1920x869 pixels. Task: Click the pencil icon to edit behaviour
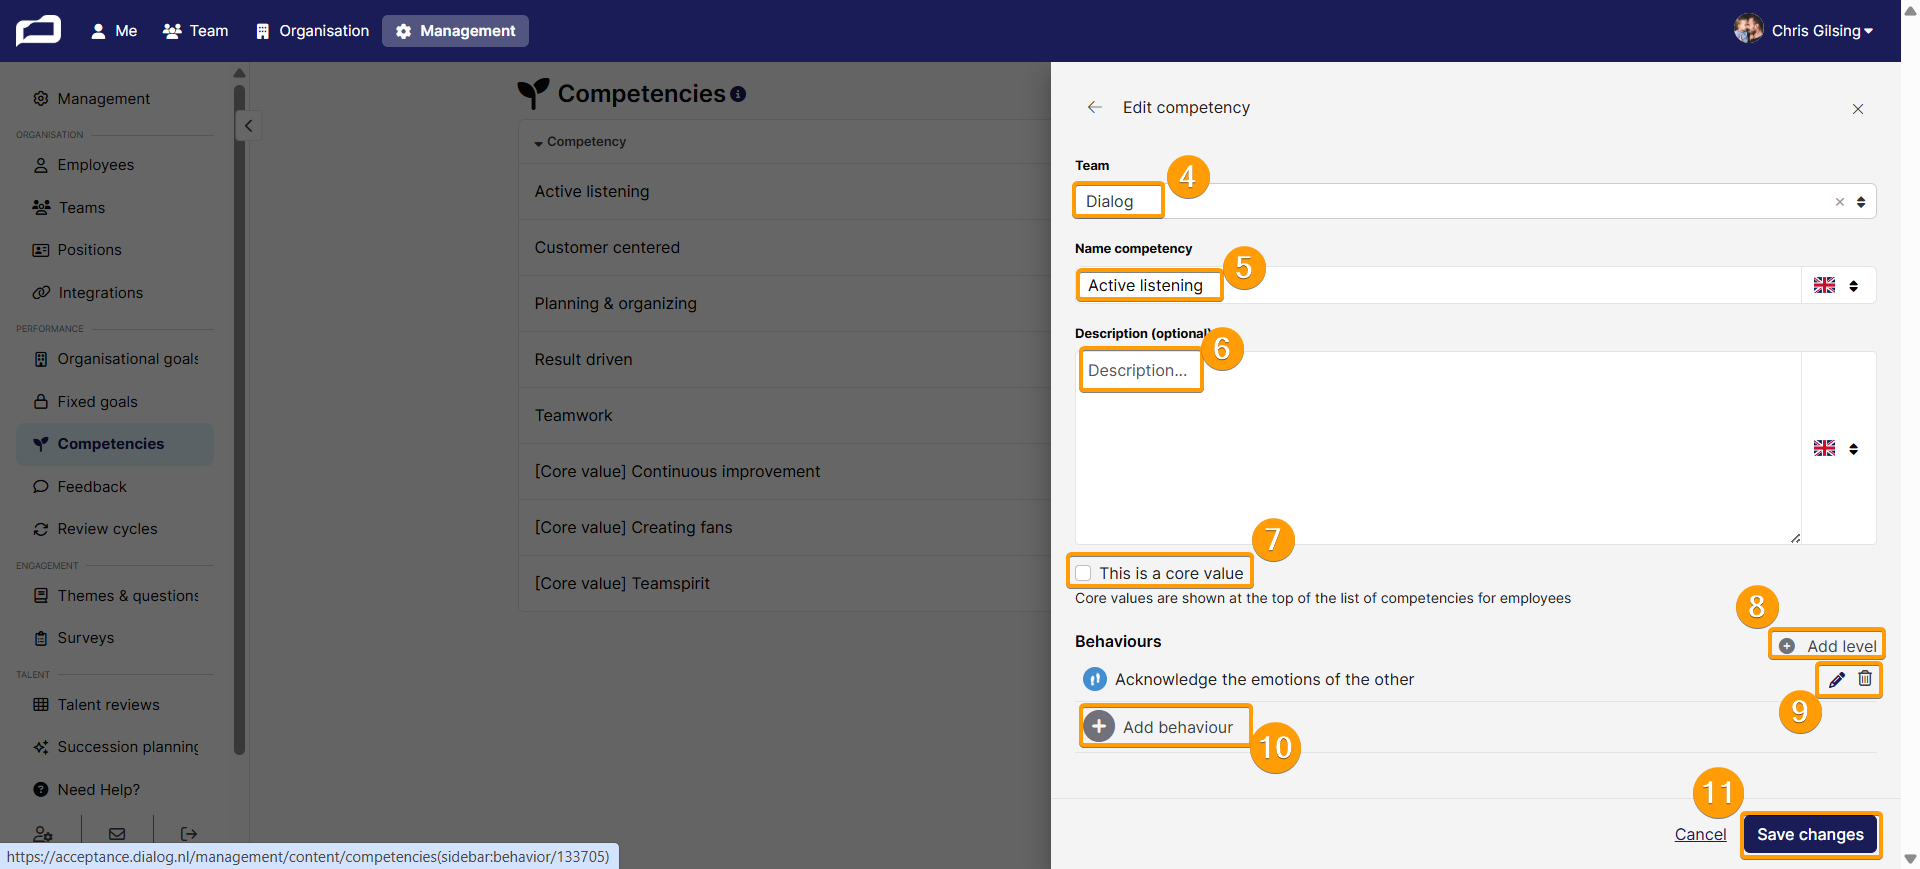click(x=1837, y=680)
